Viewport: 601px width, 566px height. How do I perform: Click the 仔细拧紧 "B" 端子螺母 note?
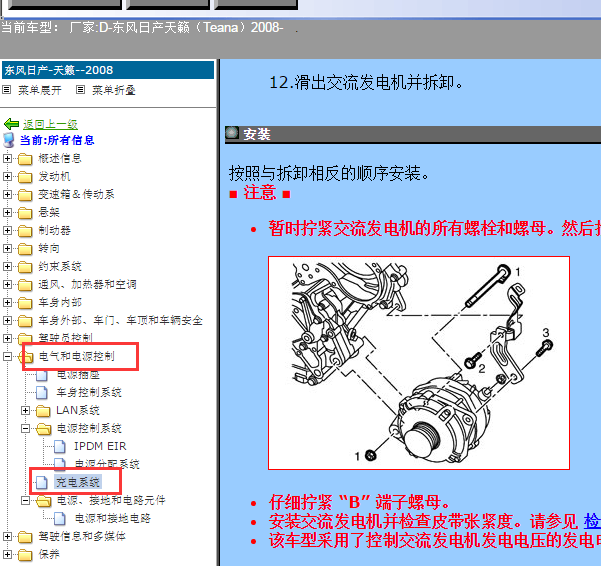[359, 501]
